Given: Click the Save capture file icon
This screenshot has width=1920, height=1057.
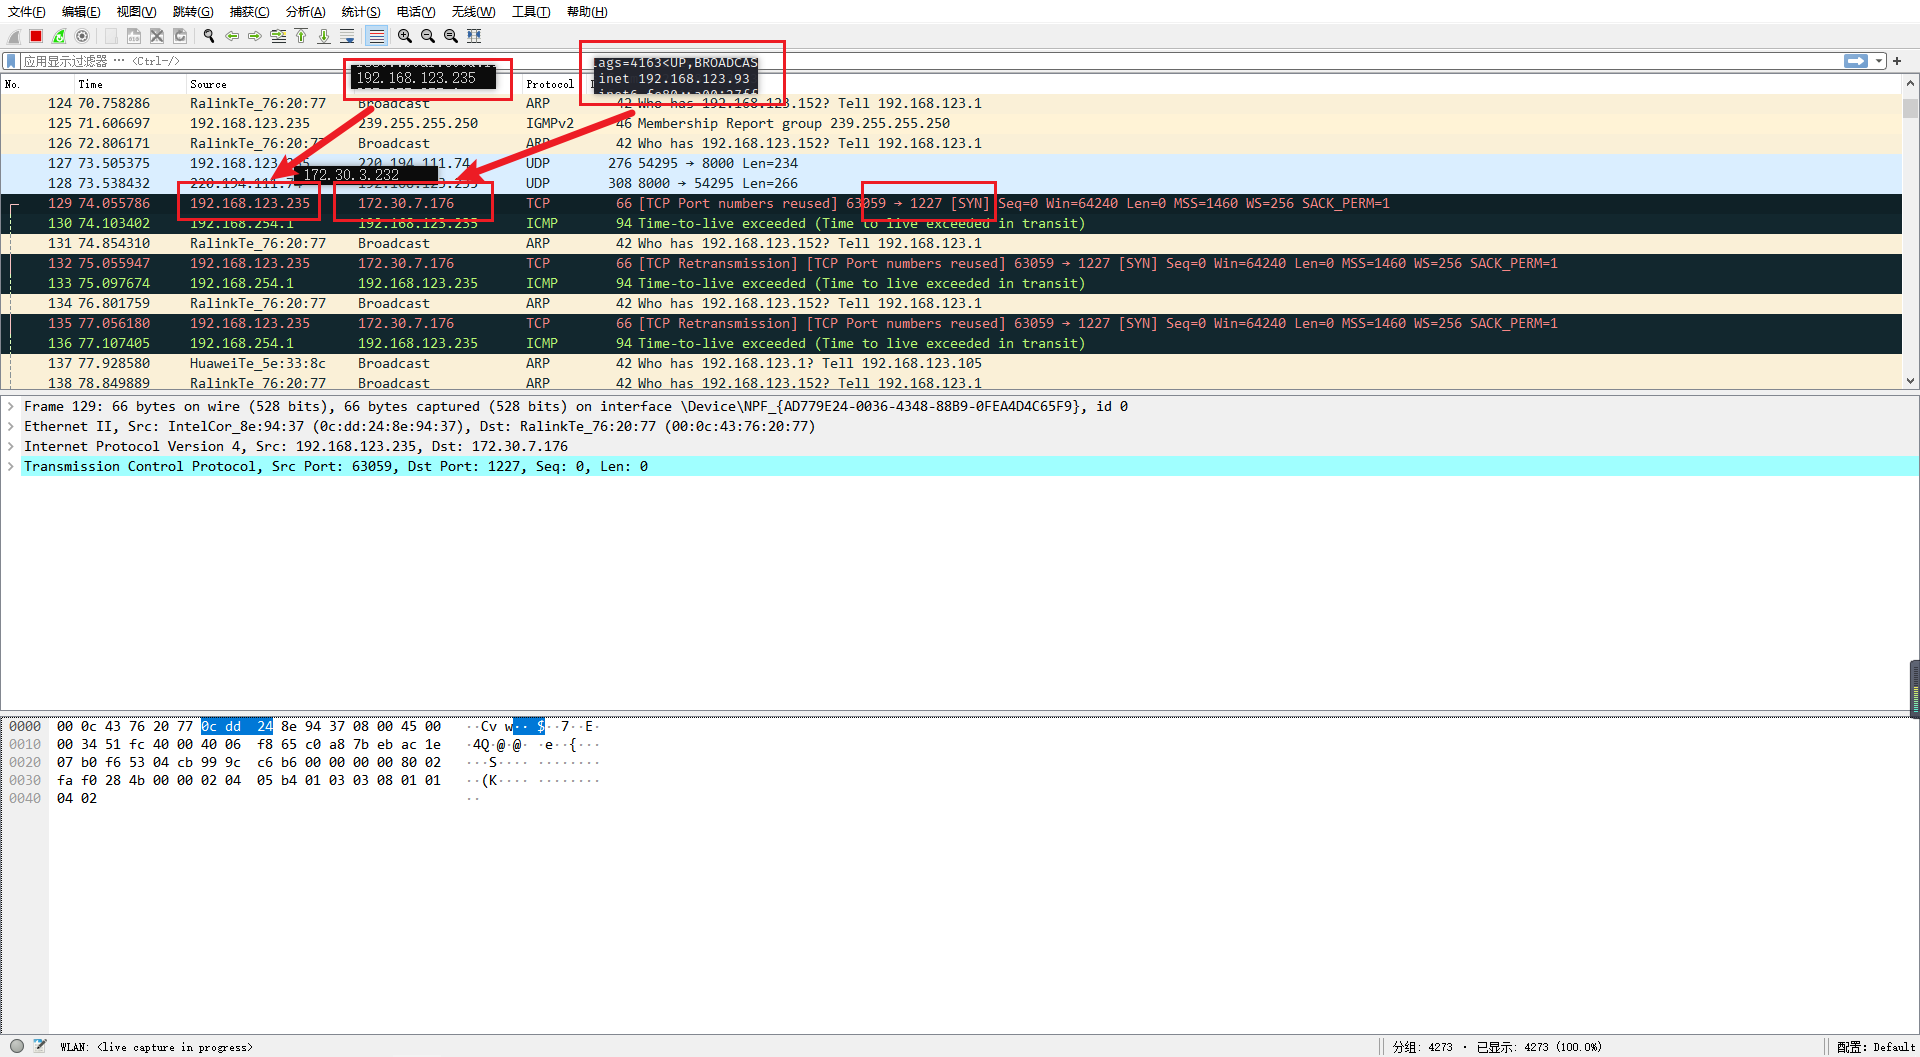Looking at the screenshot, I should [x=134, y=36].
